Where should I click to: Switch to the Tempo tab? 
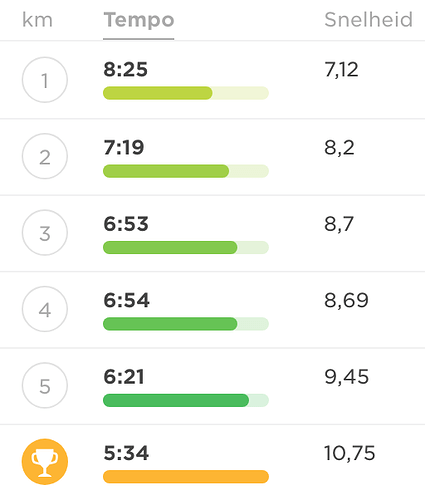pos(139,20)
